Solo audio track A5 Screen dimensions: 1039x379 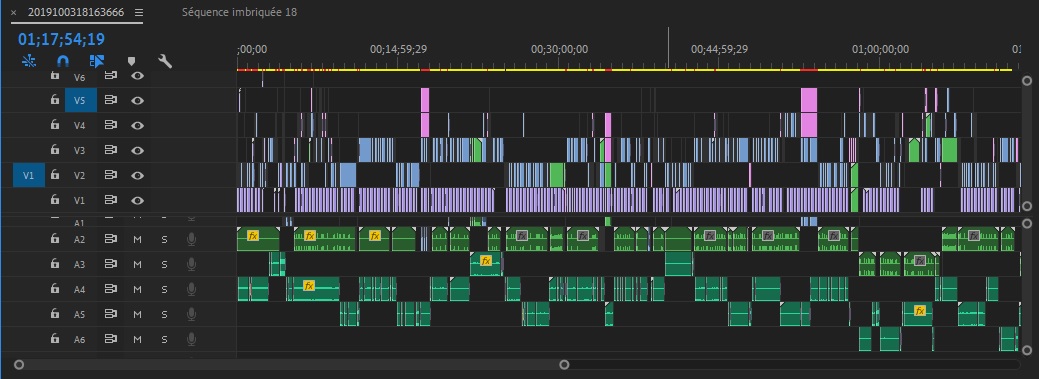164,314
